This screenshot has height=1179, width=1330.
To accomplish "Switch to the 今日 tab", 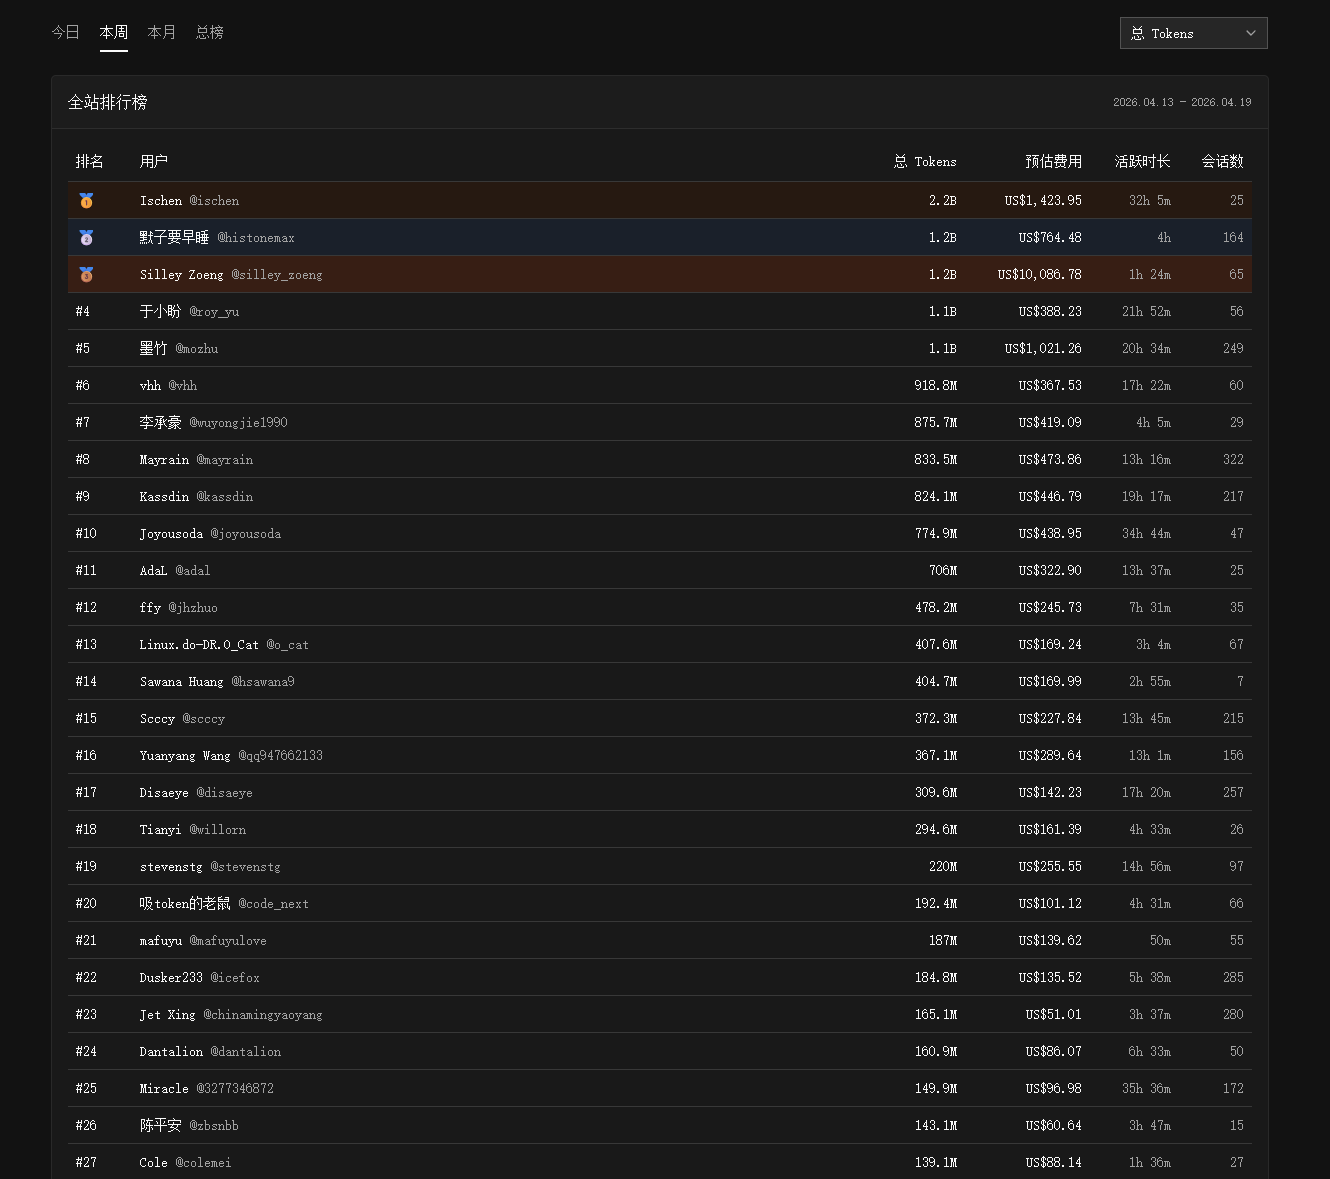I will pos(65,32).
